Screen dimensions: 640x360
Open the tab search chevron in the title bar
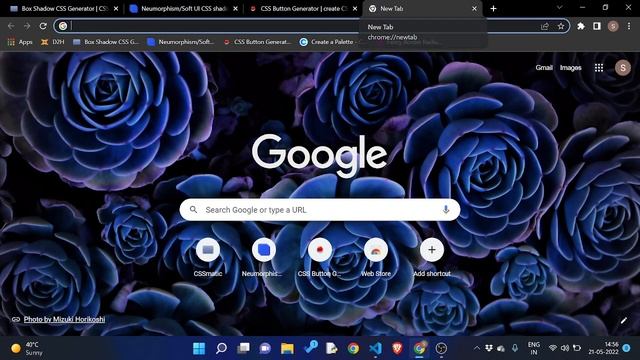(x=560, y=8)
